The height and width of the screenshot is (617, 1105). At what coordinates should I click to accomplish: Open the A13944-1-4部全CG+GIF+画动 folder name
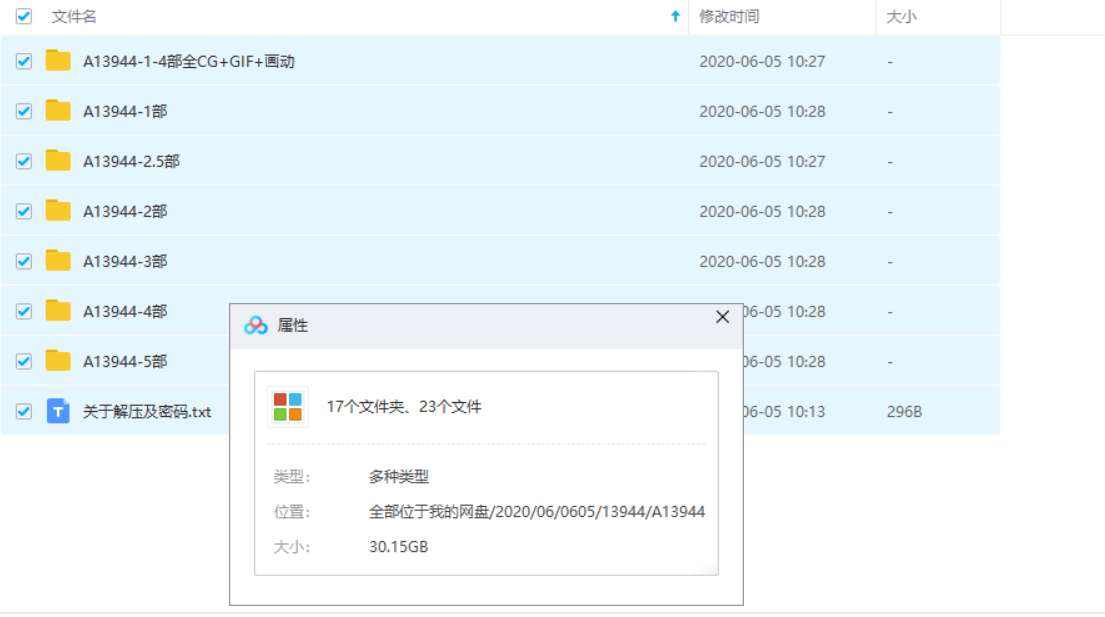[188, 61]
